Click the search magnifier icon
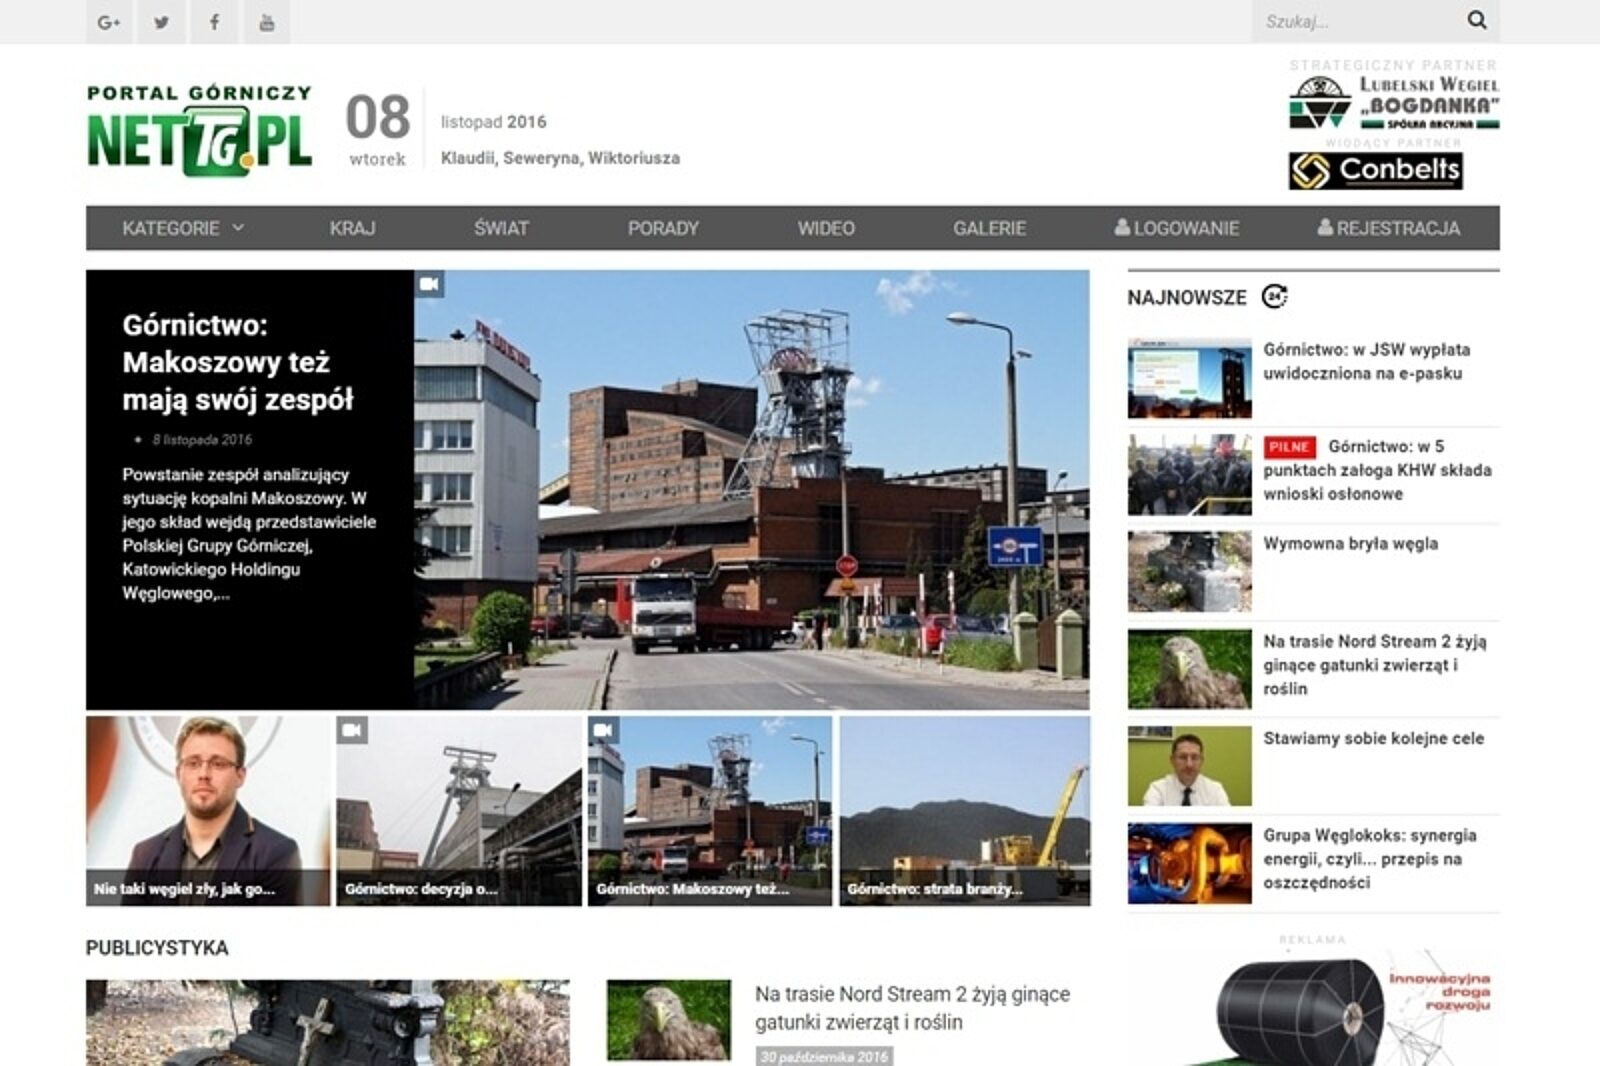This screenshot has height=1066, width=1600. click(x=1476, y=20)
